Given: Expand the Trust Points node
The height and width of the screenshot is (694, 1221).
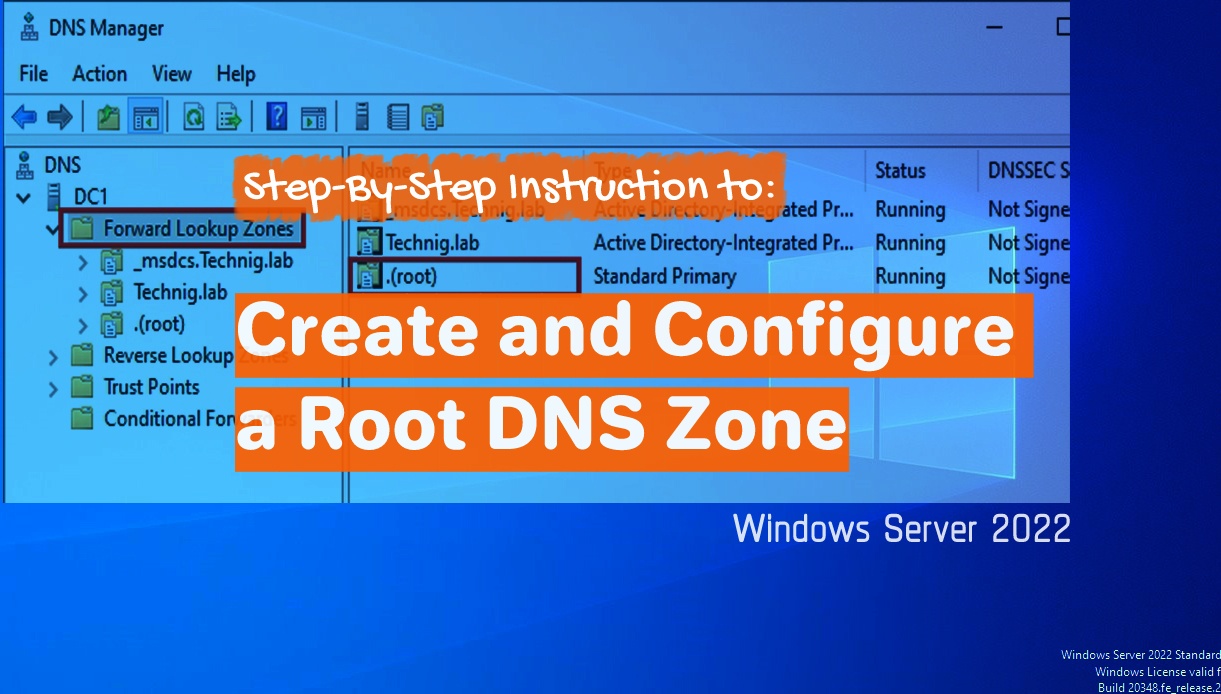Looking at the screenshot, I should coord(53,388).
